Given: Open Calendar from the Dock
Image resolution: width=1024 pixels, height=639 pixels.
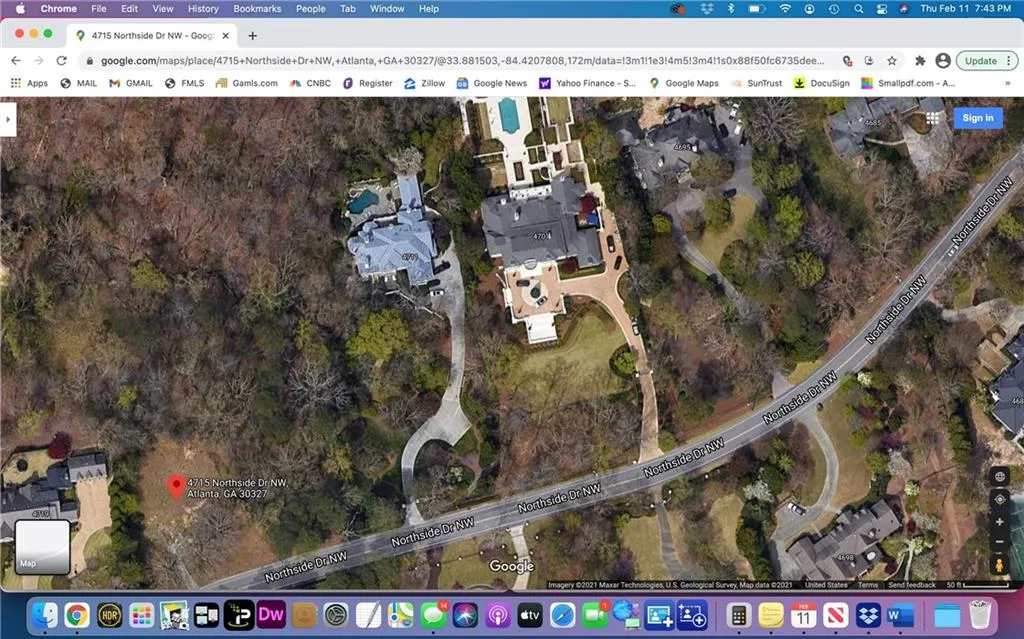Looking at the screenshot, I should coord(803,615).
